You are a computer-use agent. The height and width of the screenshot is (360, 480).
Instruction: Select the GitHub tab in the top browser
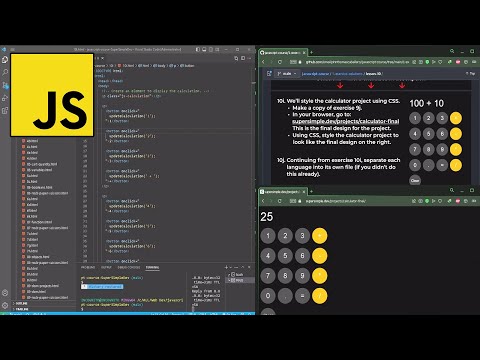coord(283,53)
